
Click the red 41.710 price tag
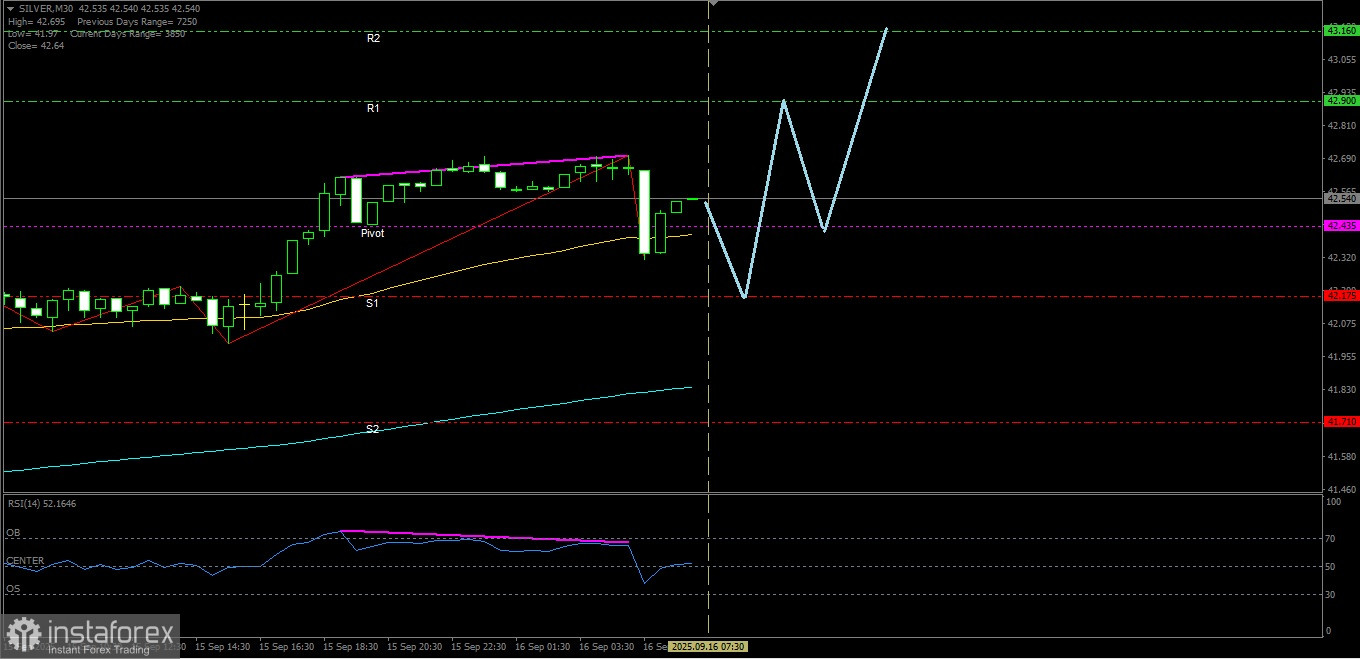(1341, 422)
